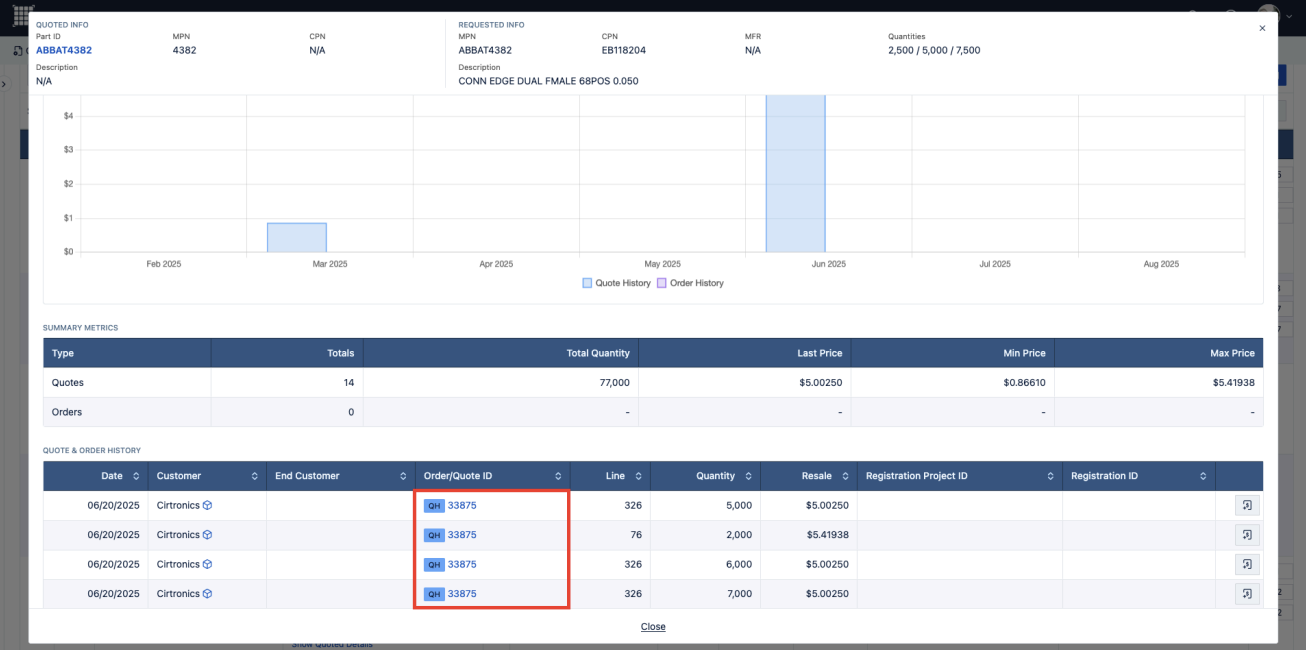Toggle Quote History series in chart legend
This screenshot has width=1306, height=650.
point(616,283)
